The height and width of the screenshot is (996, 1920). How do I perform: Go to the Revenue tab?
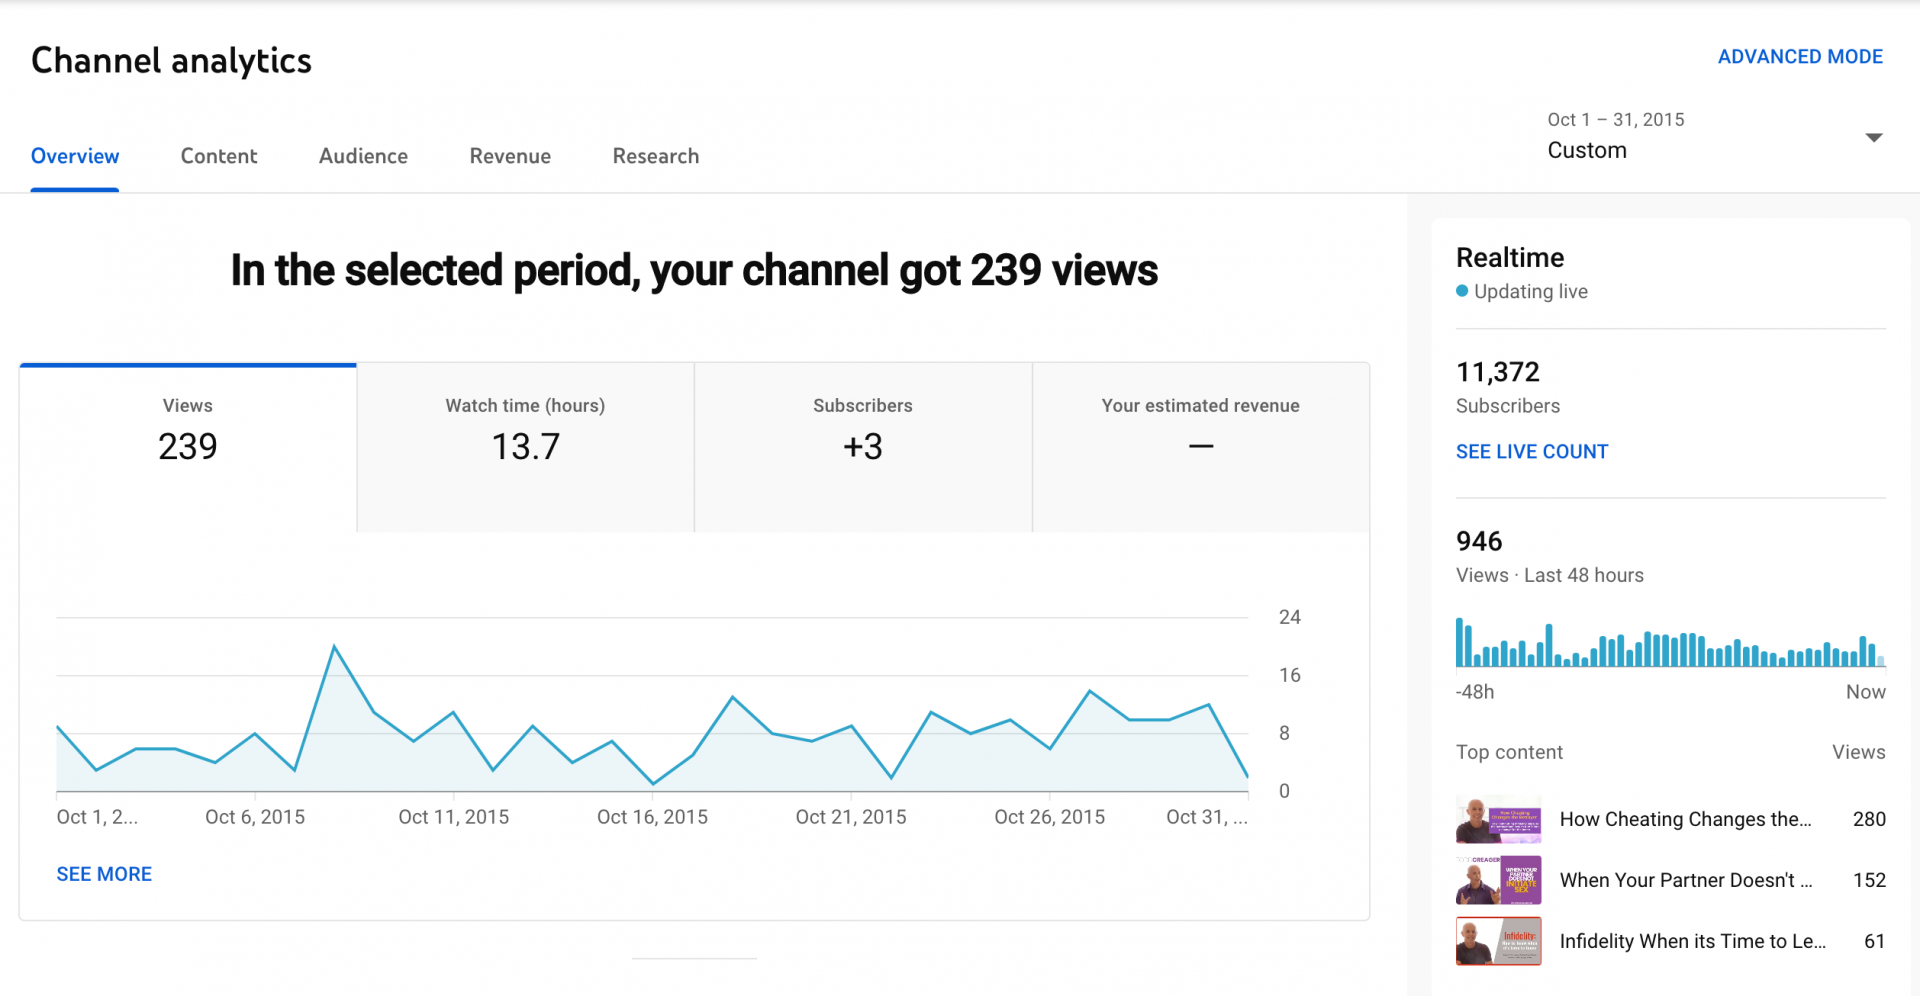click(x=510, y=156)
